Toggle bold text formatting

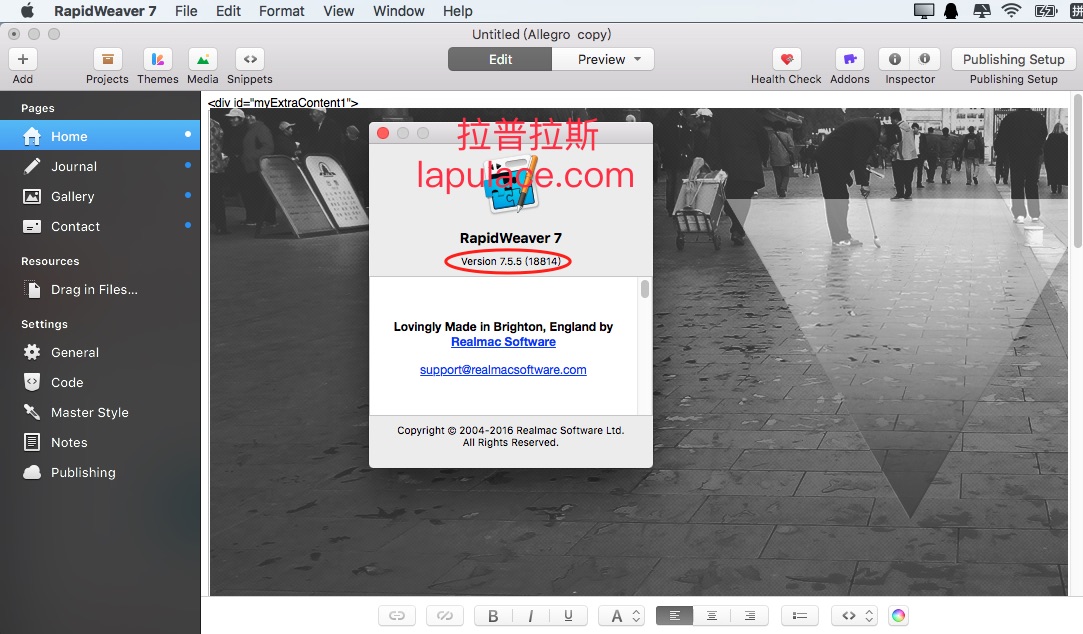[x=493, y=615]
